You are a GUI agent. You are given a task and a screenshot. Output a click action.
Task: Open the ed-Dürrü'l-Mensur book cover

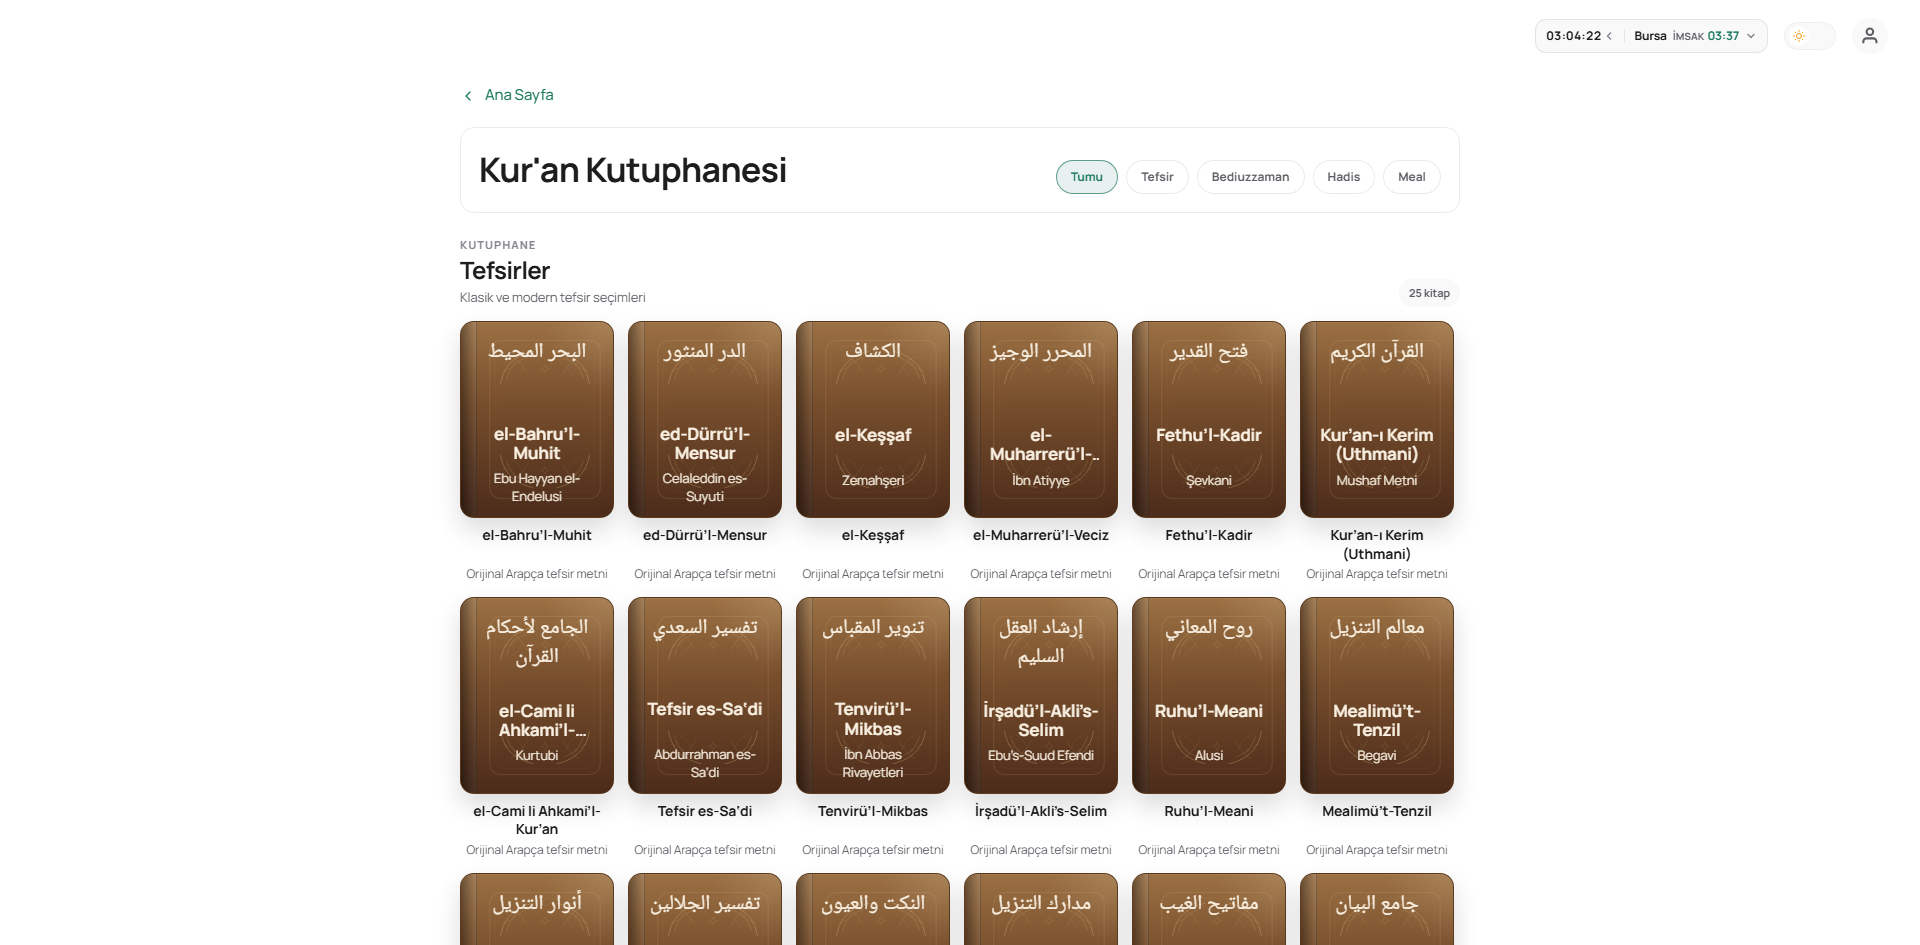click(705, 419)
